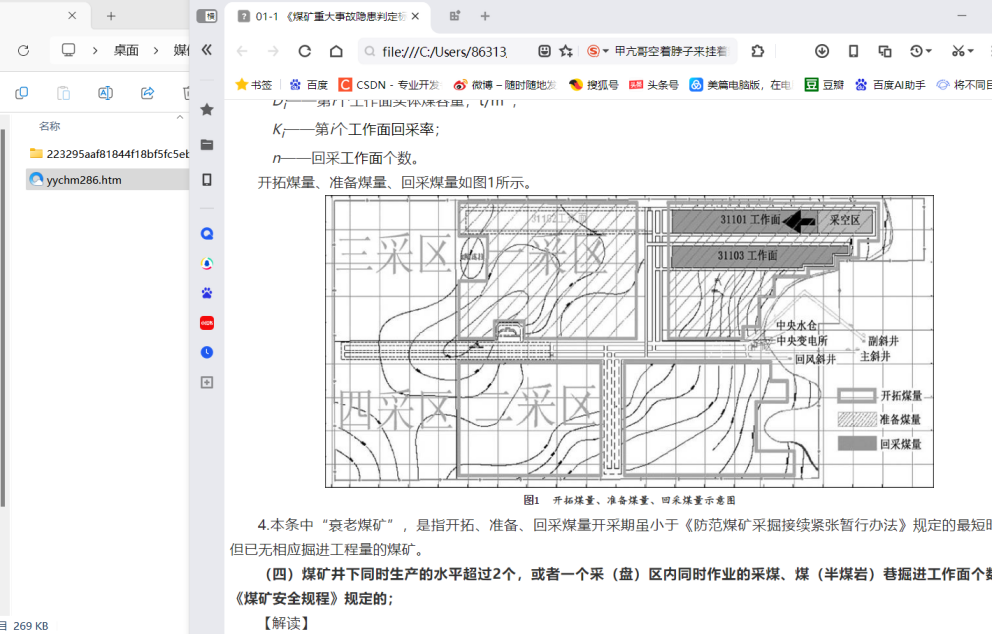Select the yychm286.htm file

point(83,180)
